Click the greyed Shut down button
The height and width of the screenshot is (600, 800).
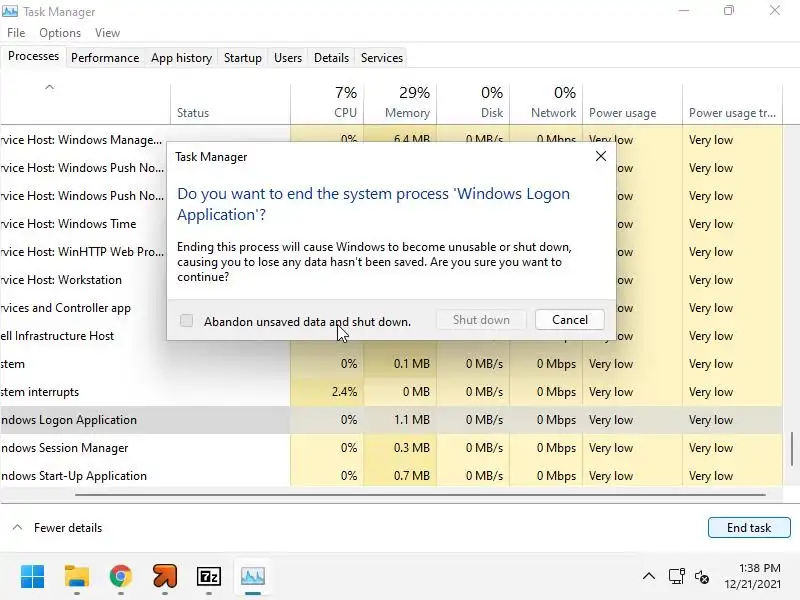pos(481,320)
